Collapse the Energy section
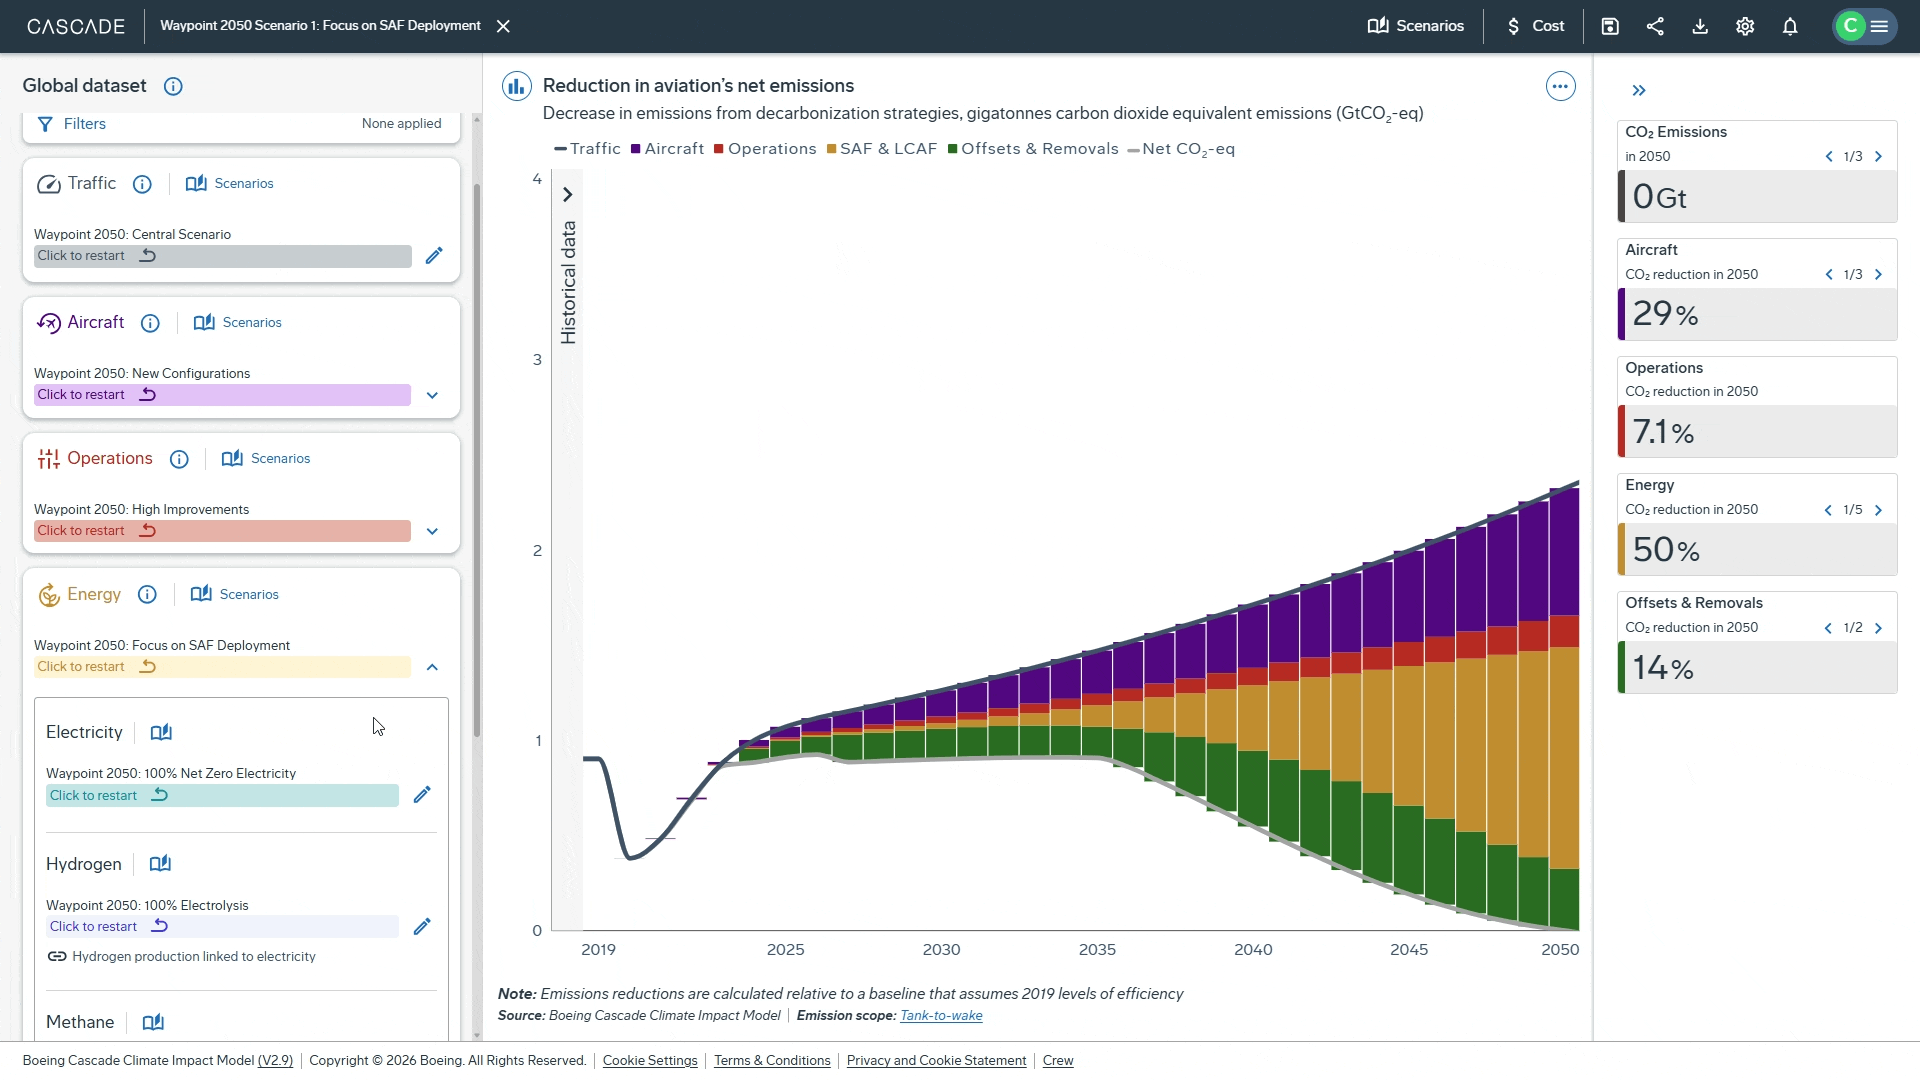This screenshot has width=1920, height=1080. [x=432, y=667]
